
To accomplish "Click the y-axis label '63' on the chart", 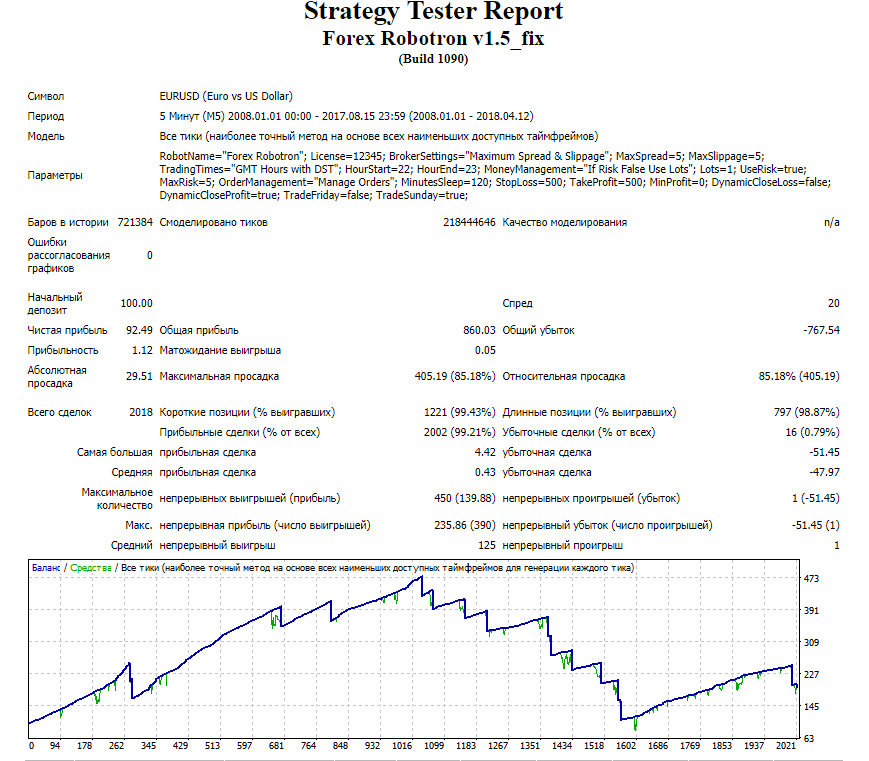I will pos(809,739).
